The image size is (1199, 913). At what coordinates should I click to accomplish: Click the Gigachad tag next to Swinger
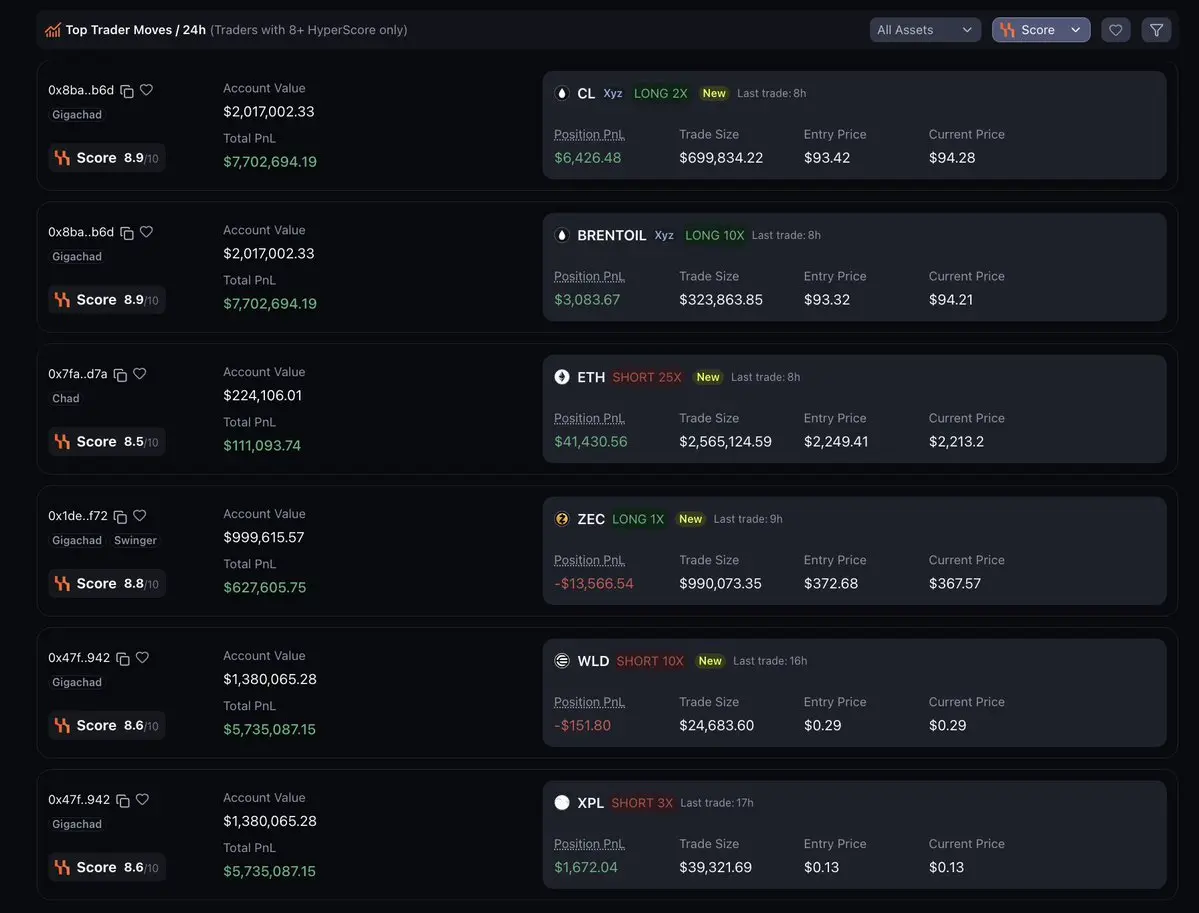pyautogui.click(x=76, y=541)
